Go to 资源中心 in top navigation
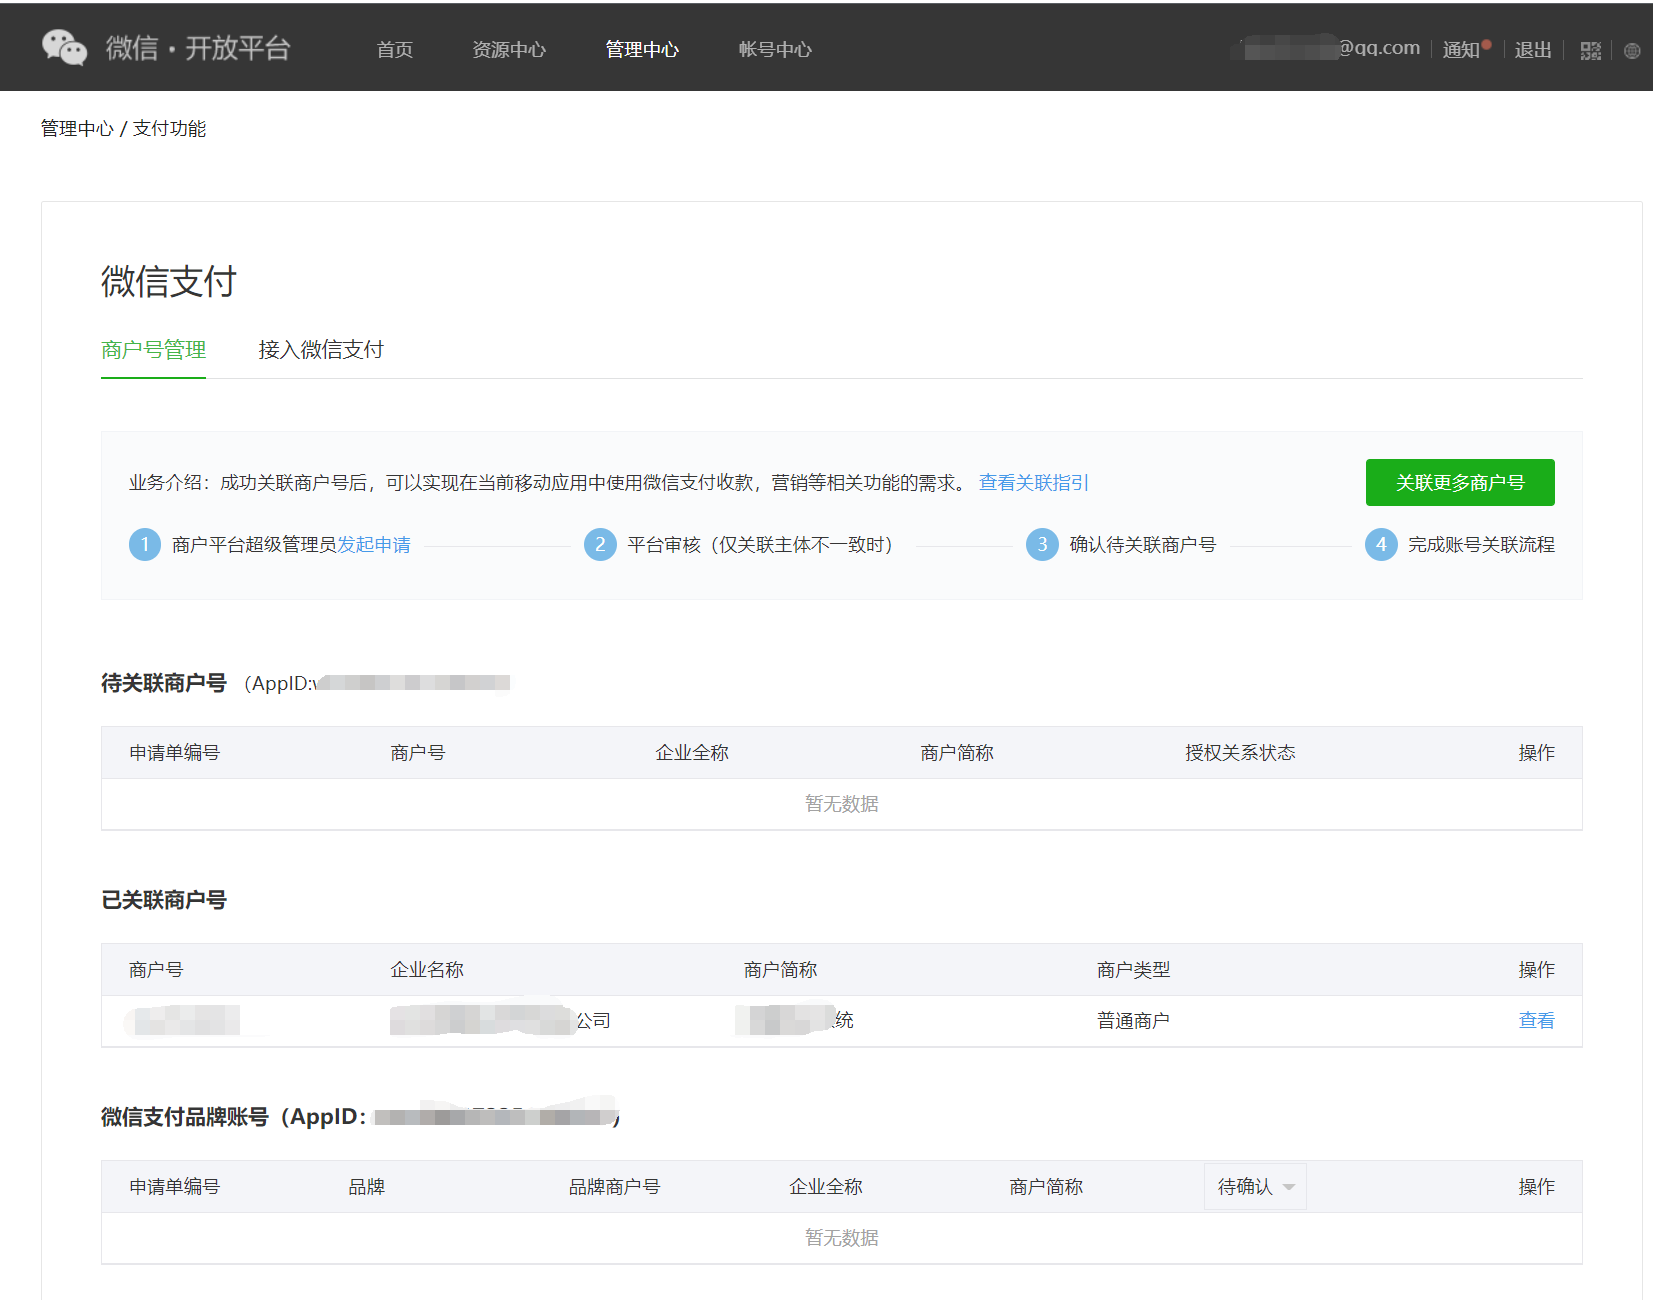 [509, 49]
